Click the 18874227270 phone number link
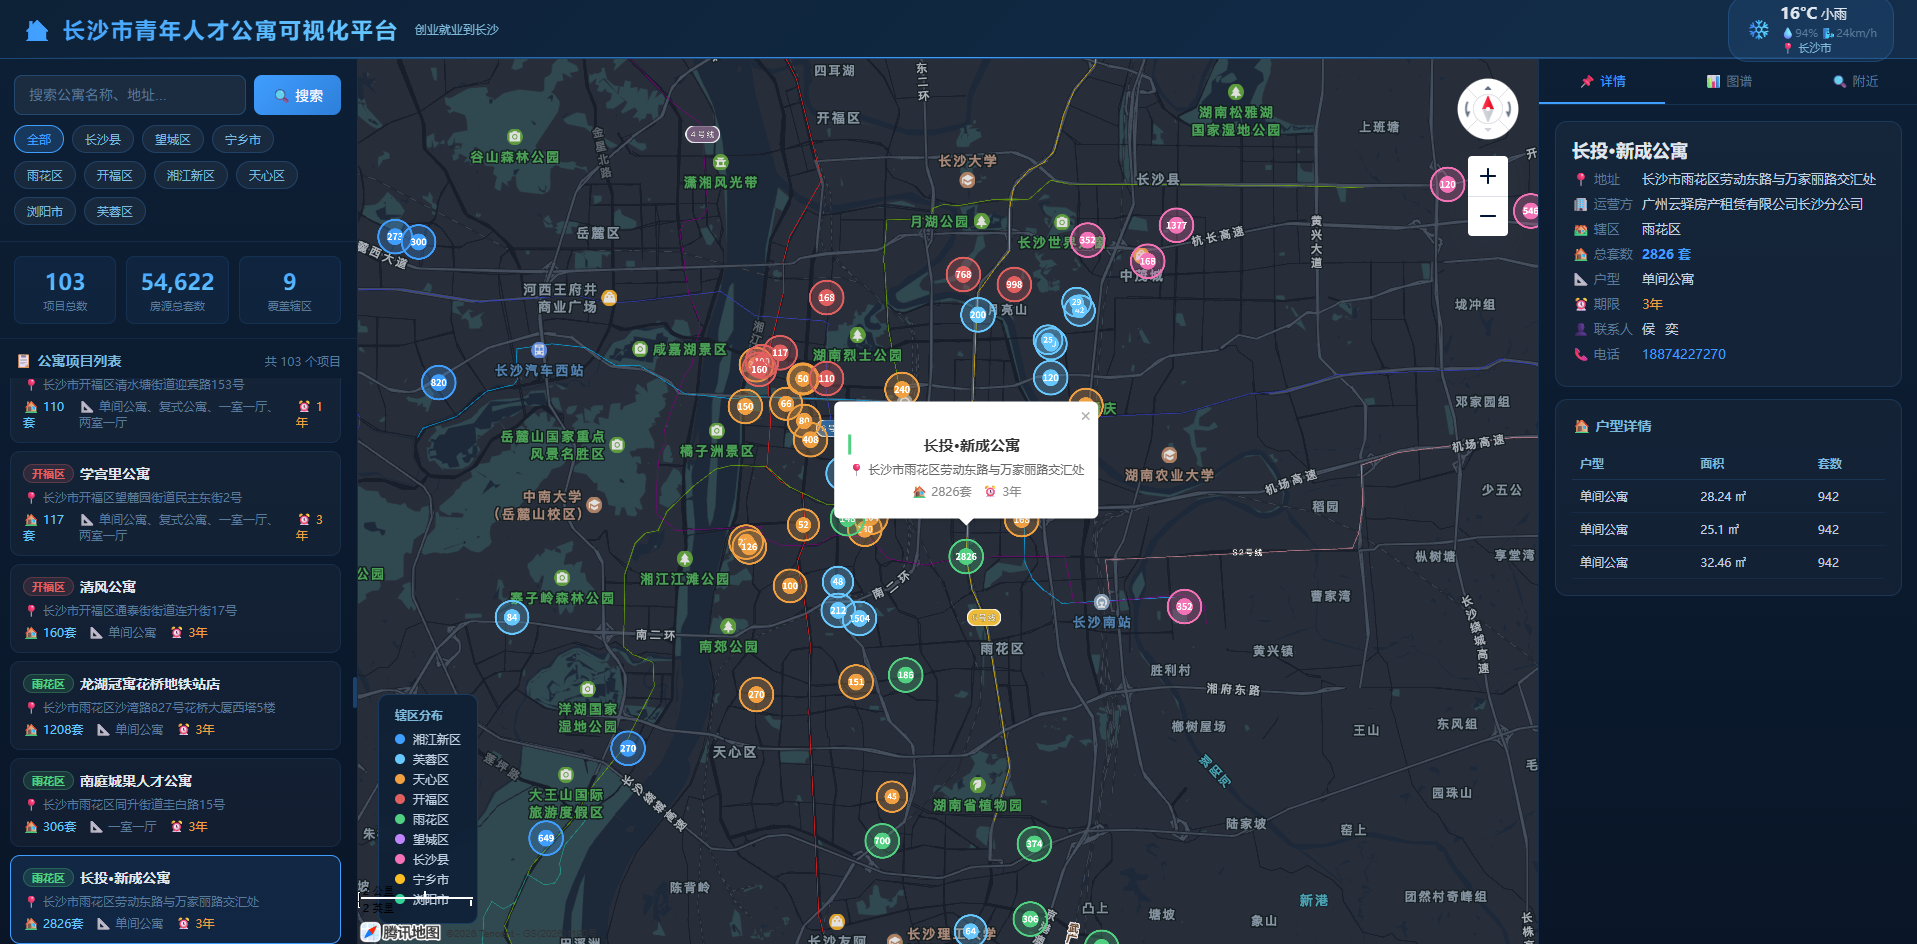The width and height of the screenshot is (1917, 944). pos(1682,354)
